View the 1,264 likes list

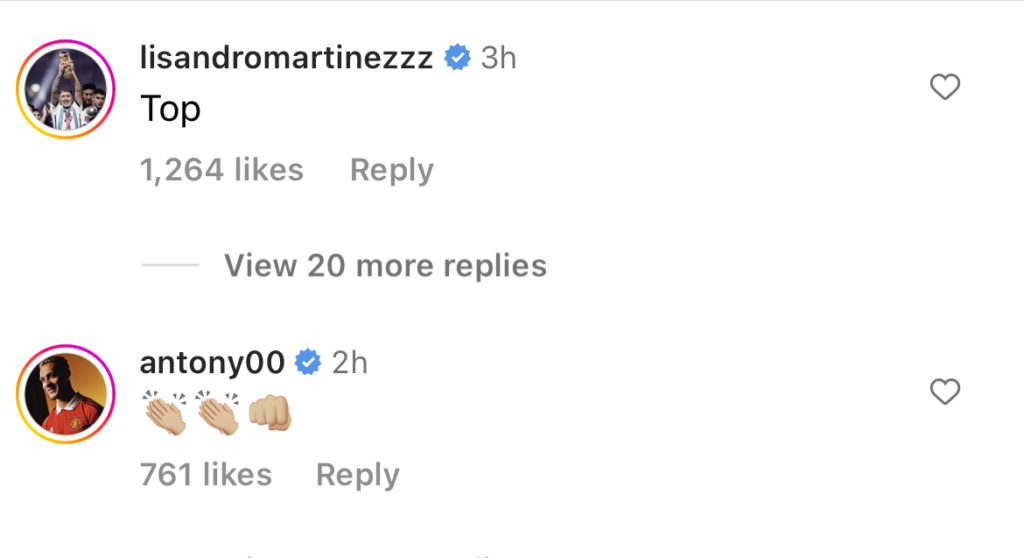(222, 170)
